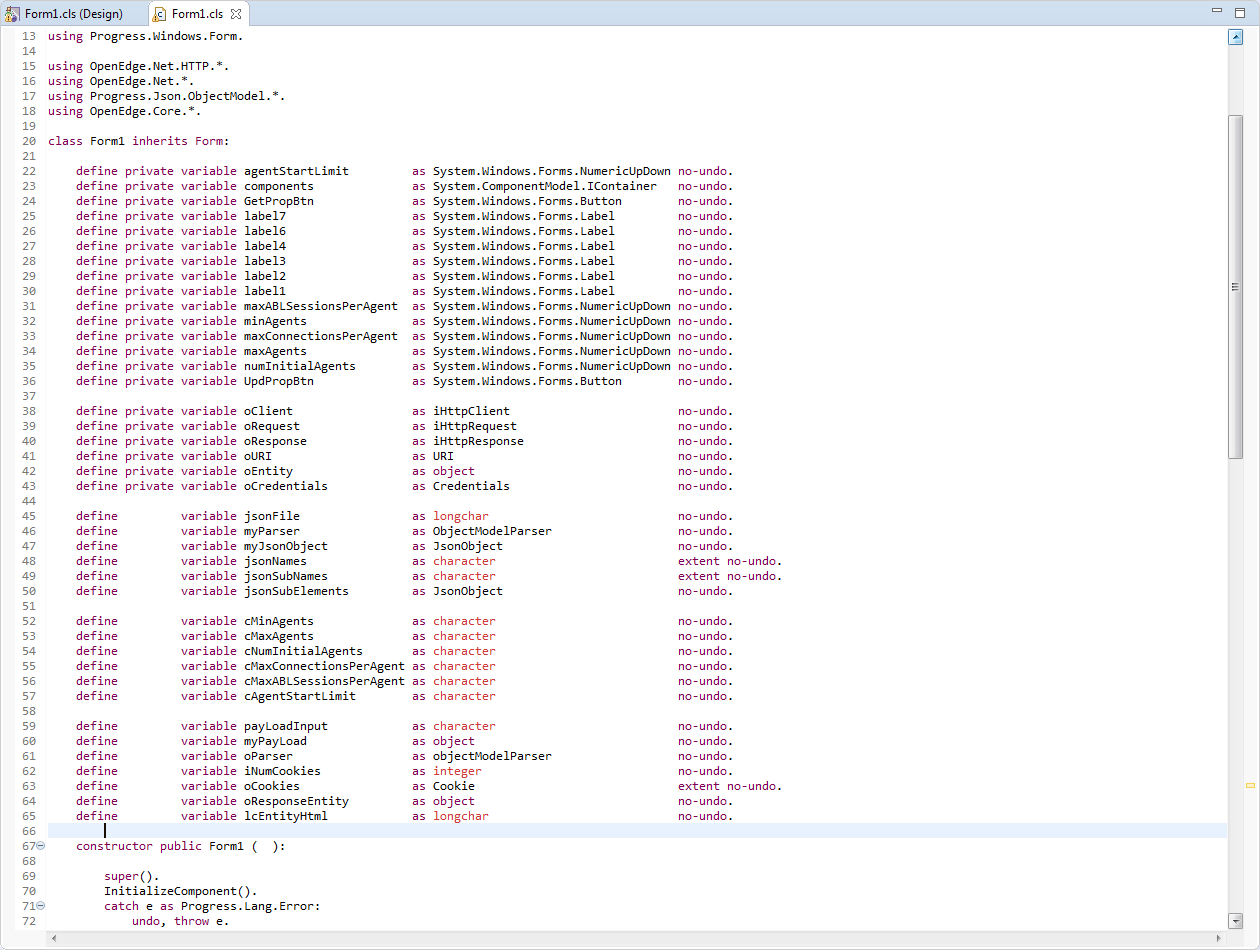This screenshot has width=1260, height=950.
Task: Click the 'jsonFile' variable name
Action: (272, 516)
